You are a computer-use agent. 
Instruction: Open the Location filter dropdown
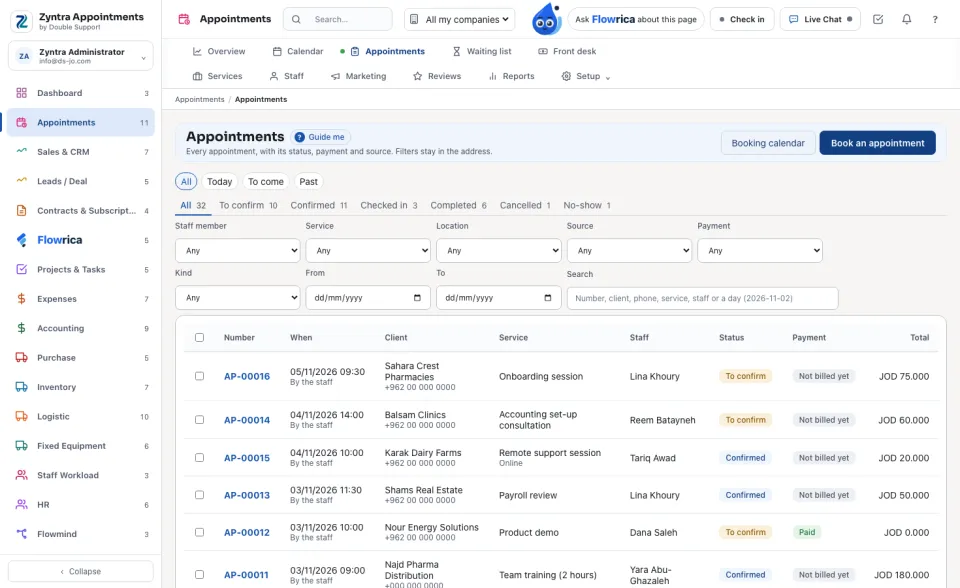coord(498,251)
